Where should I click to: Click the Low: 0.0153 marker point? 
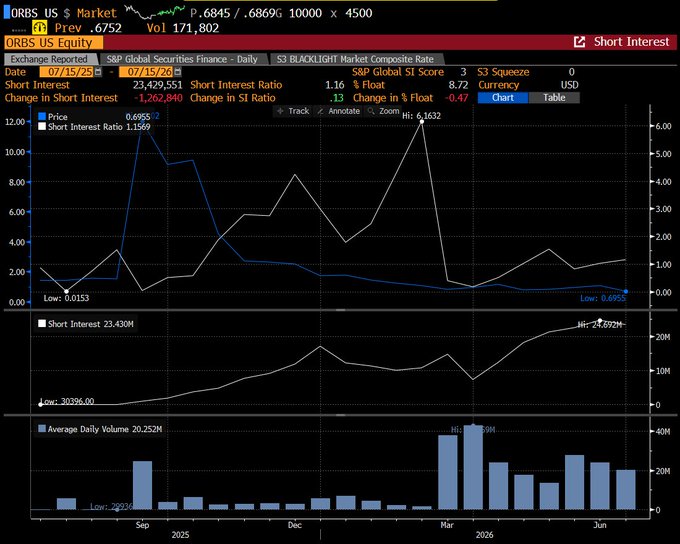coord(66,291)
